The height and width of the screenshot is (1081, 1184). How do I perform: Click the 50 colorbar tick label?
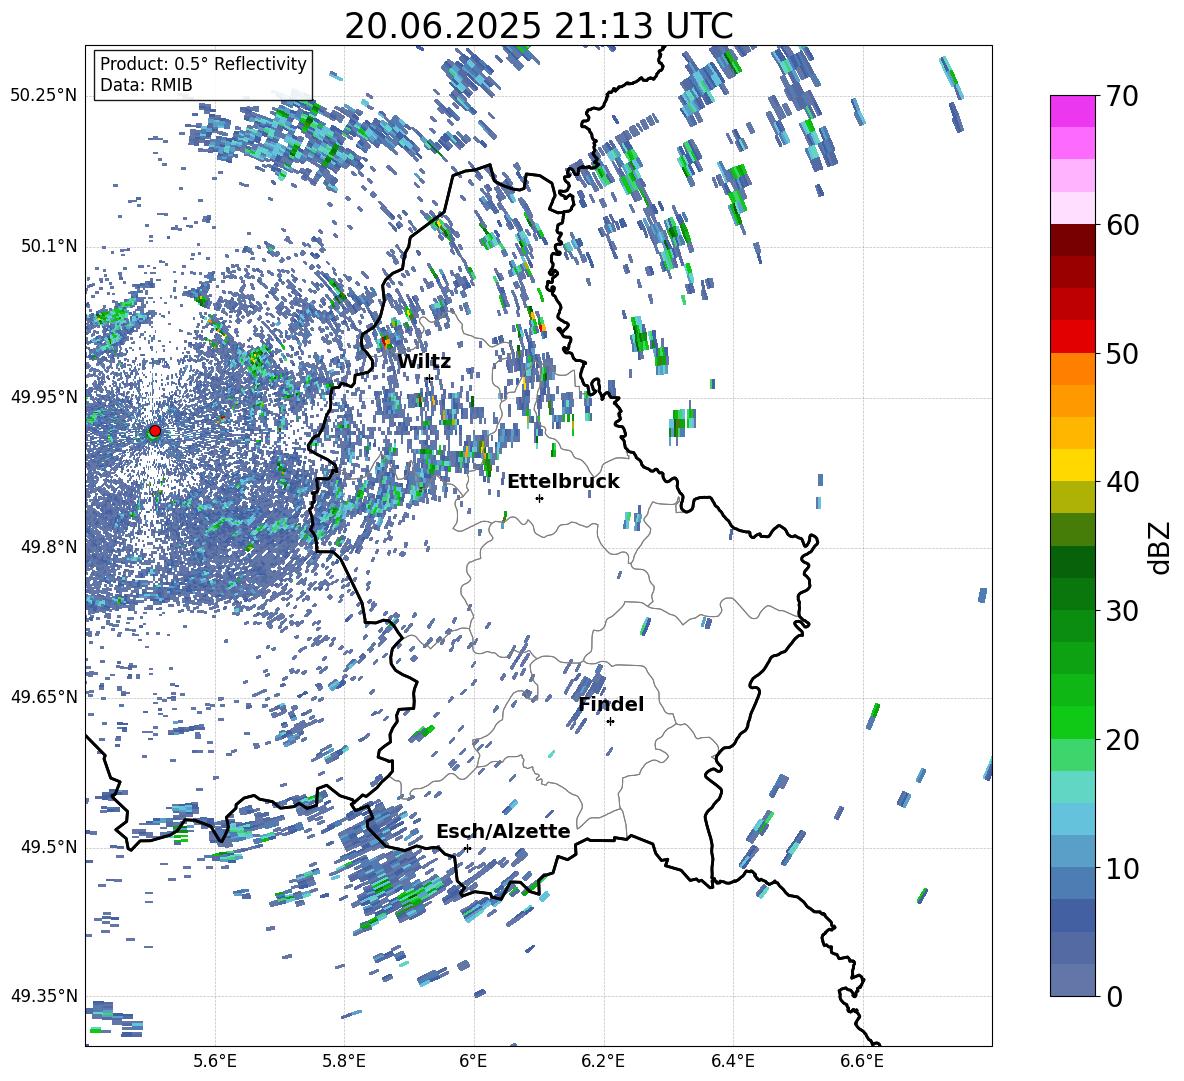[1122, 353]
